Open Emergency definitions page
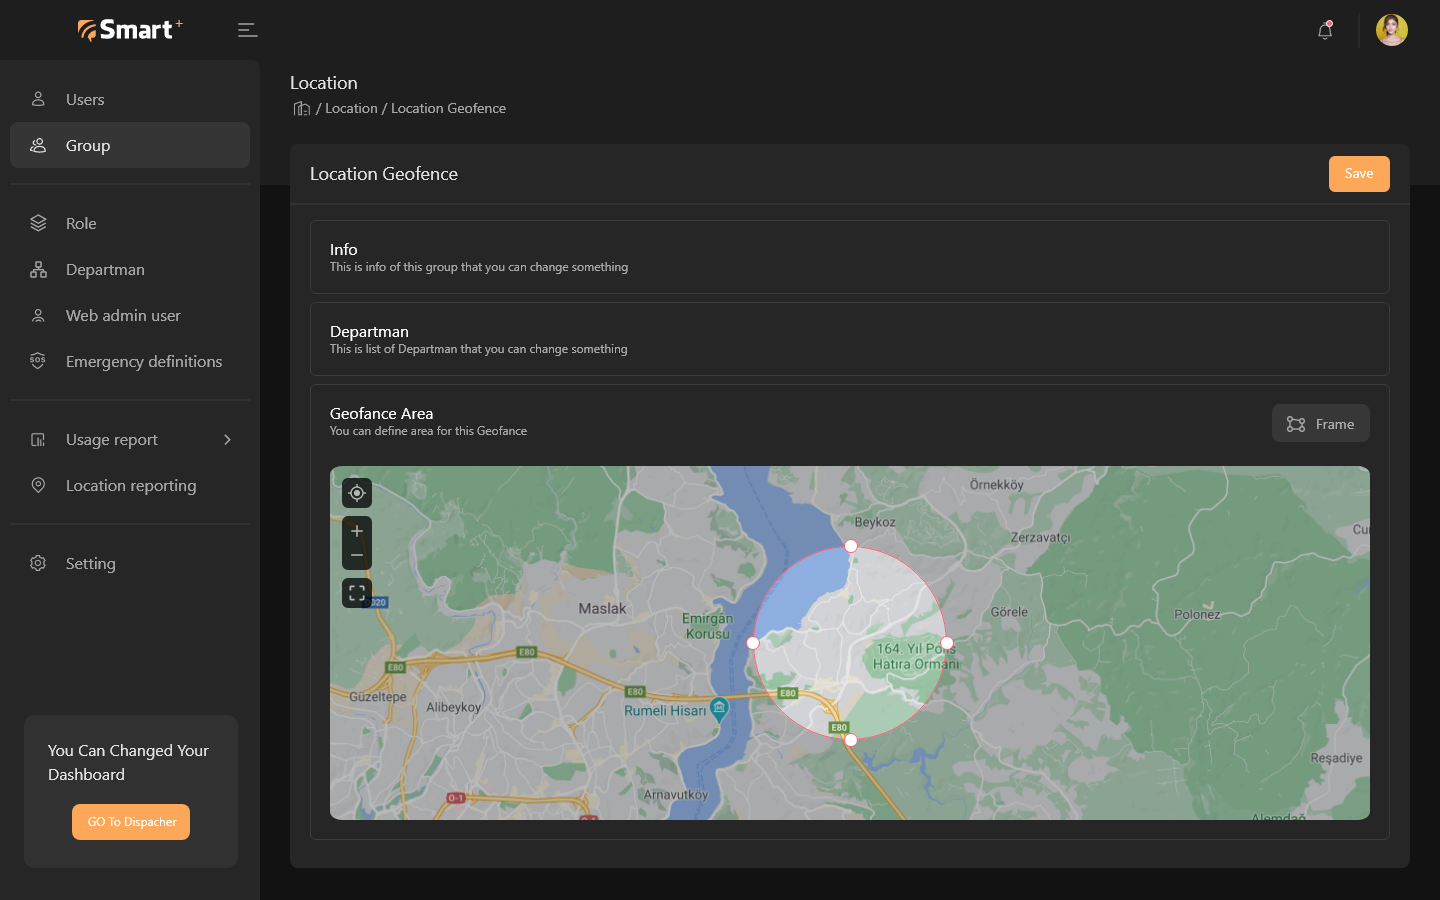Image resolution: width=1440 pixels, height=900 pixels. point(130,361)
